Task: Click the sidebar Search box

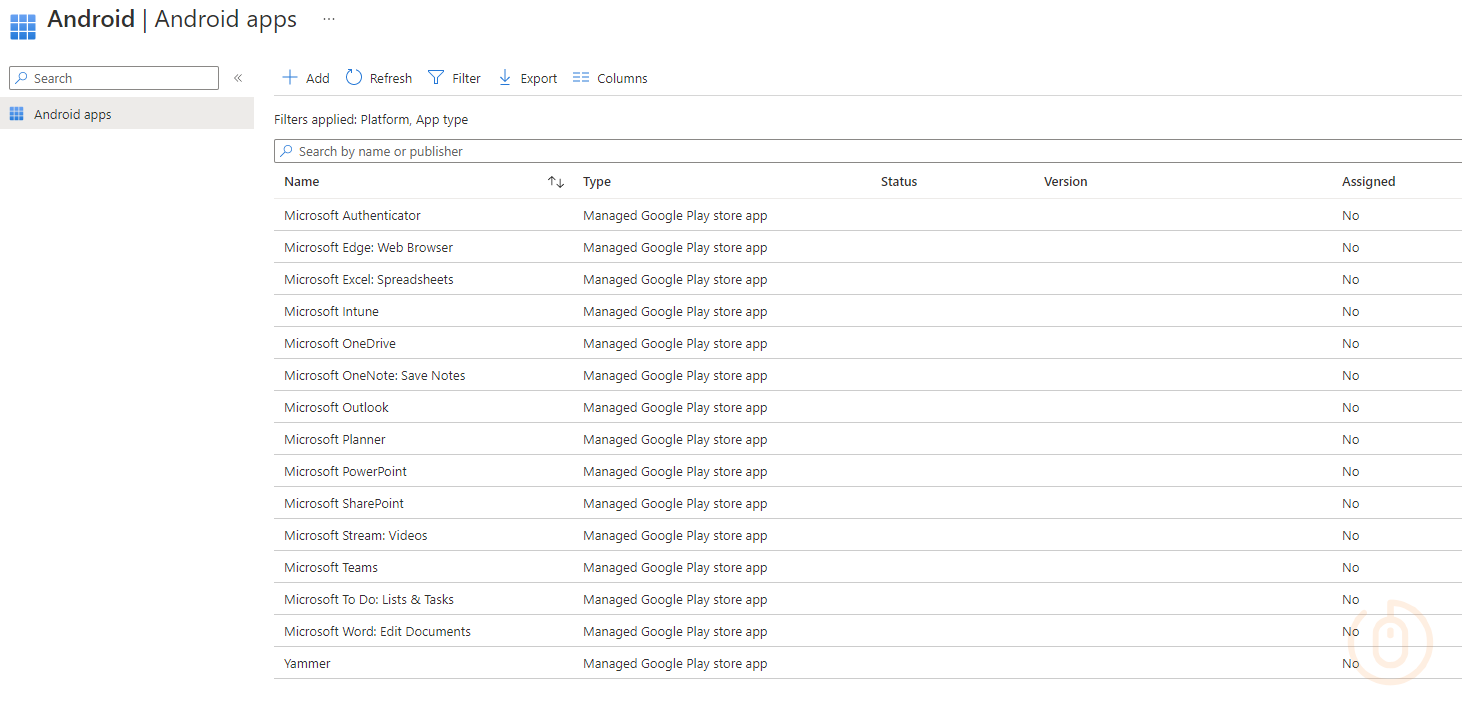Action: click(114, 78)
